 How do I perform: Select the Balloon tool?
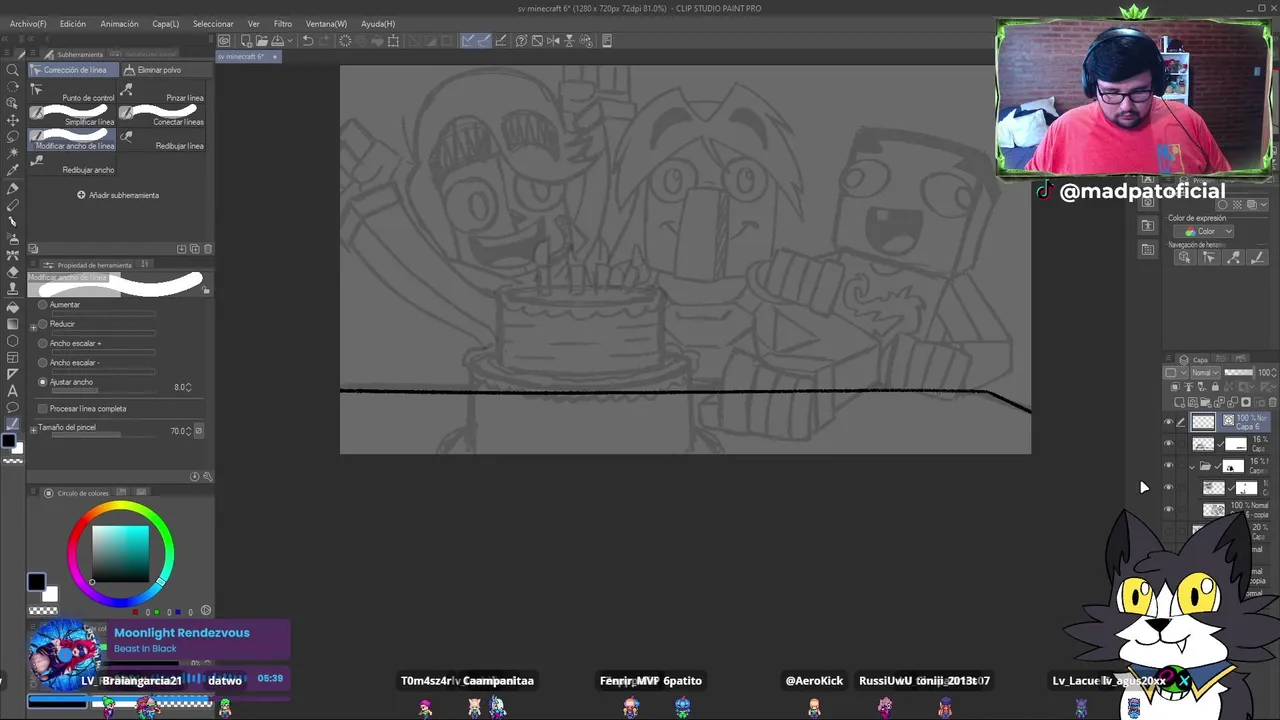(12, 408)
